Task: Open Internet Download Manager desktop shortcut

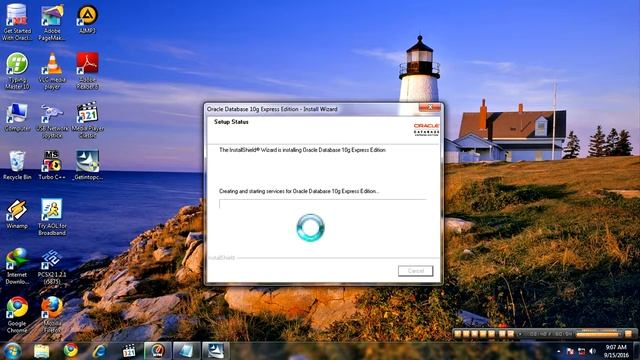Action: point(17,266)
